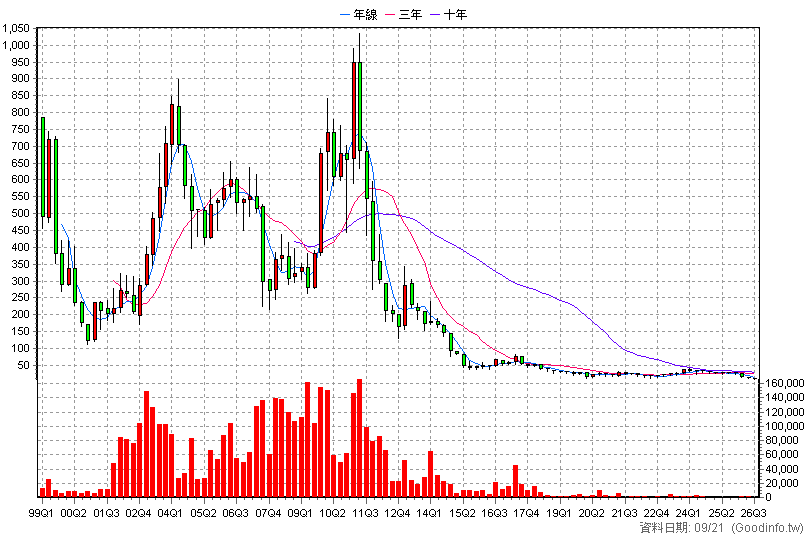The height and width of the screenshot is (540, 808).
Task: Click the 50 price axis label
Action: (24, 365)
